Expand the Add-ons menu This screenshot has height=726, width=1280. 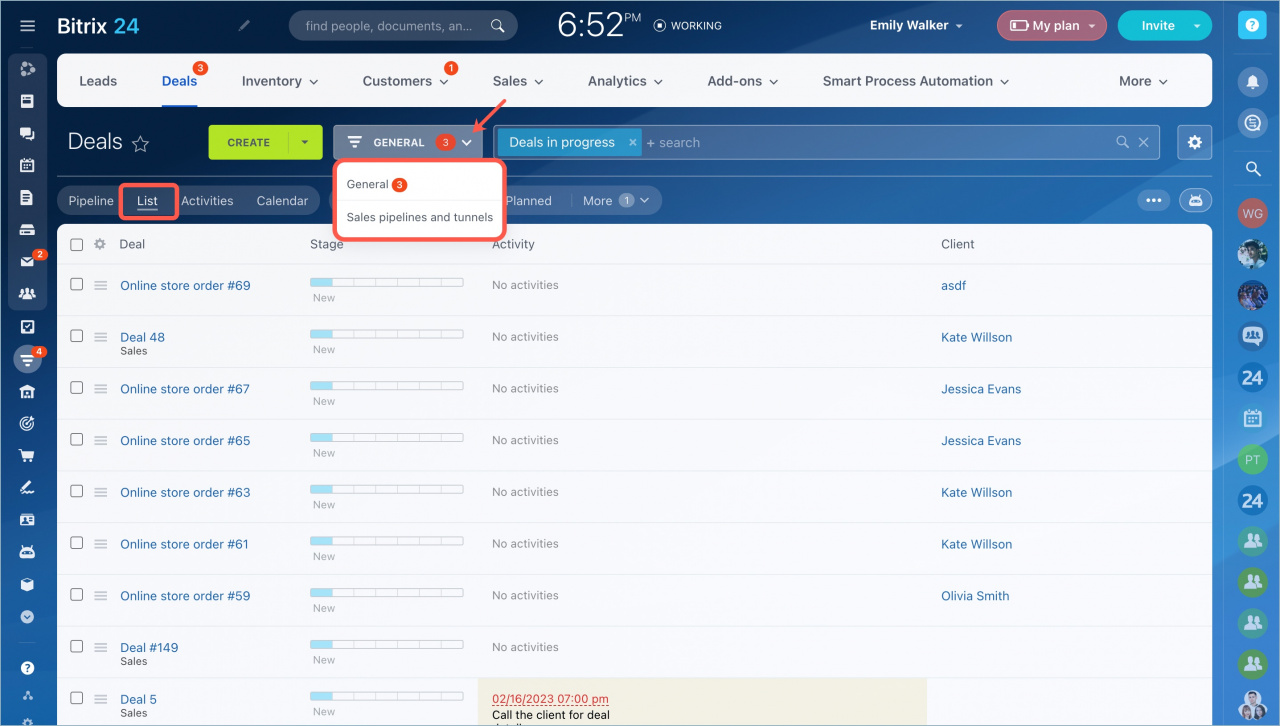743,81
